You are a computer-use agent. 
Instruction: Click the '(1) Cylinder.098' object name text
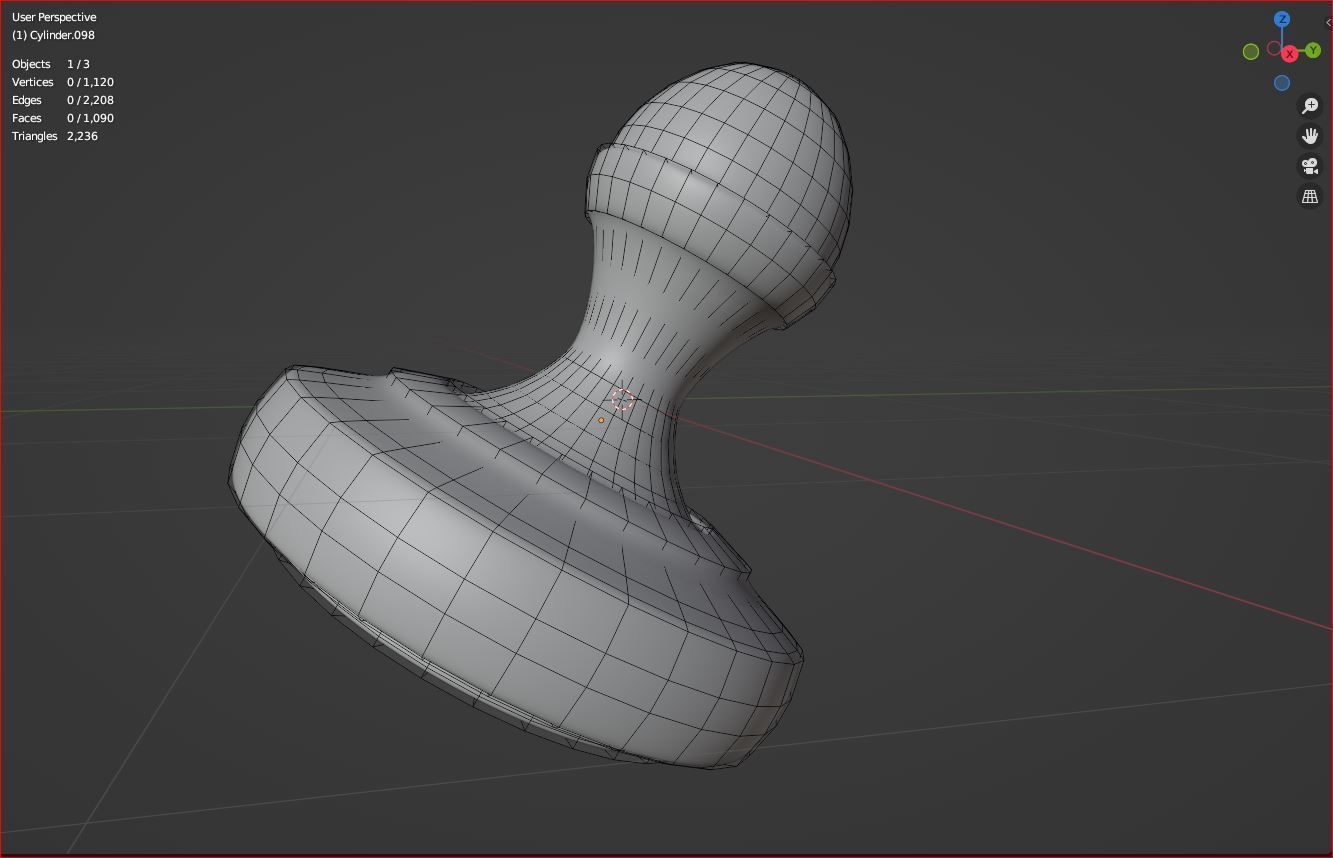[x=53, y=35]
